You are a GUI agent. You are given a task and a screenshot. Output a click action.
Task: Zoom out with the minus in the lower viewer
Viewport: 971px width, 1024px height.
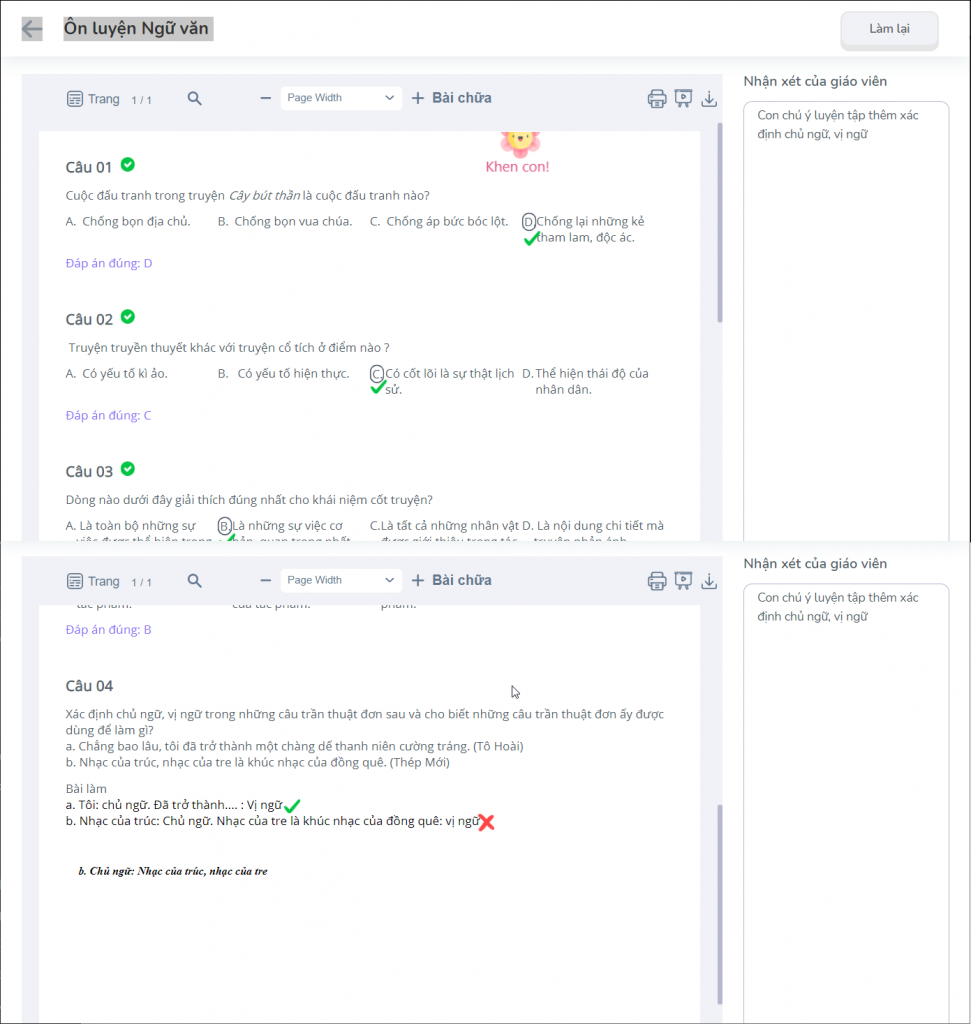click(265, 581)
